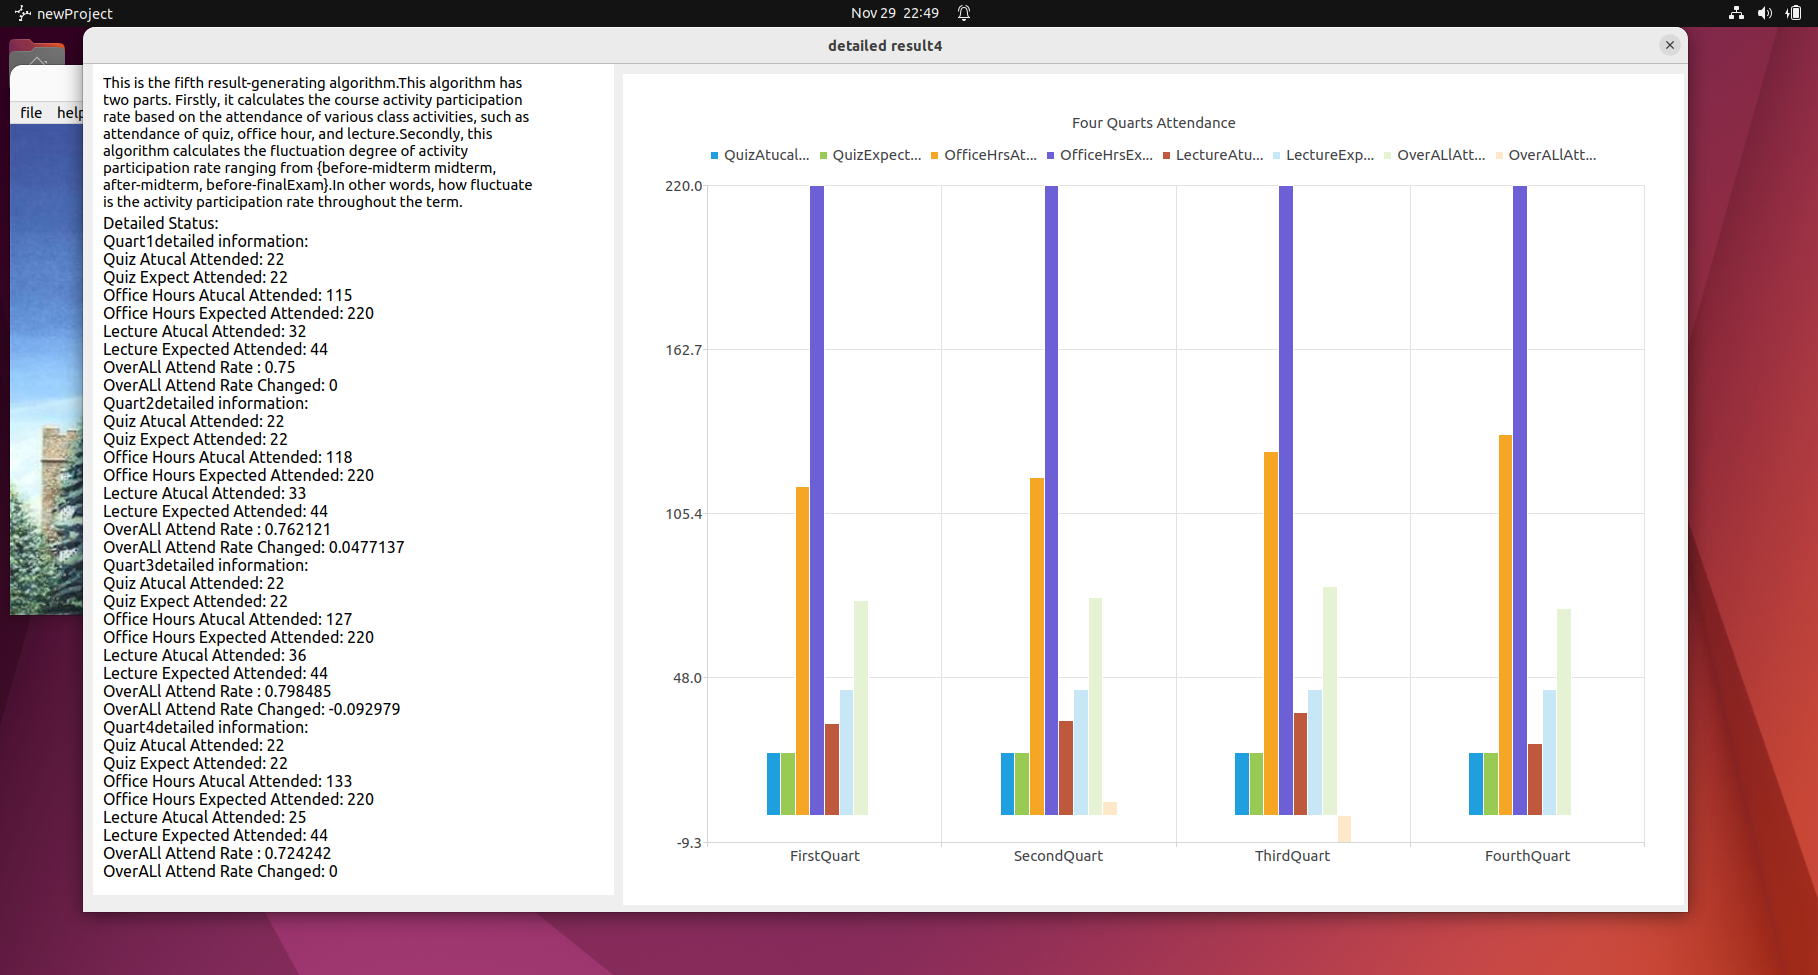
Task: Click the blue QuizActual bar in FirstQuart
Action: coord(773,784)
